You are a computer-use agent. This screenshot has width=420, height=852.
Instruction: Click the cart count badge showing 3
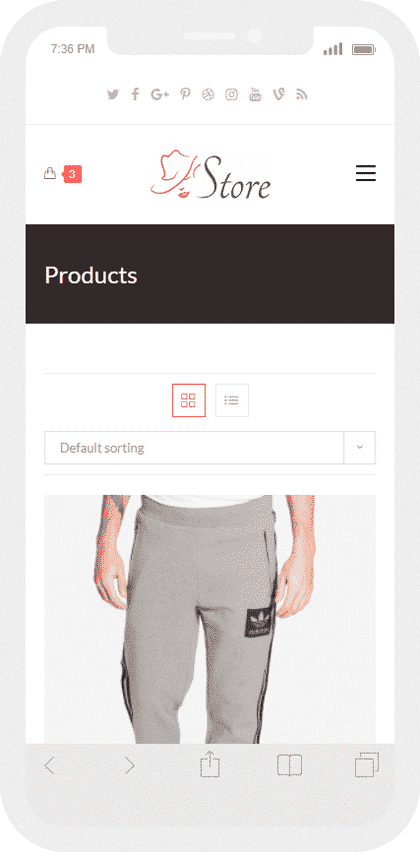(72, 174)
